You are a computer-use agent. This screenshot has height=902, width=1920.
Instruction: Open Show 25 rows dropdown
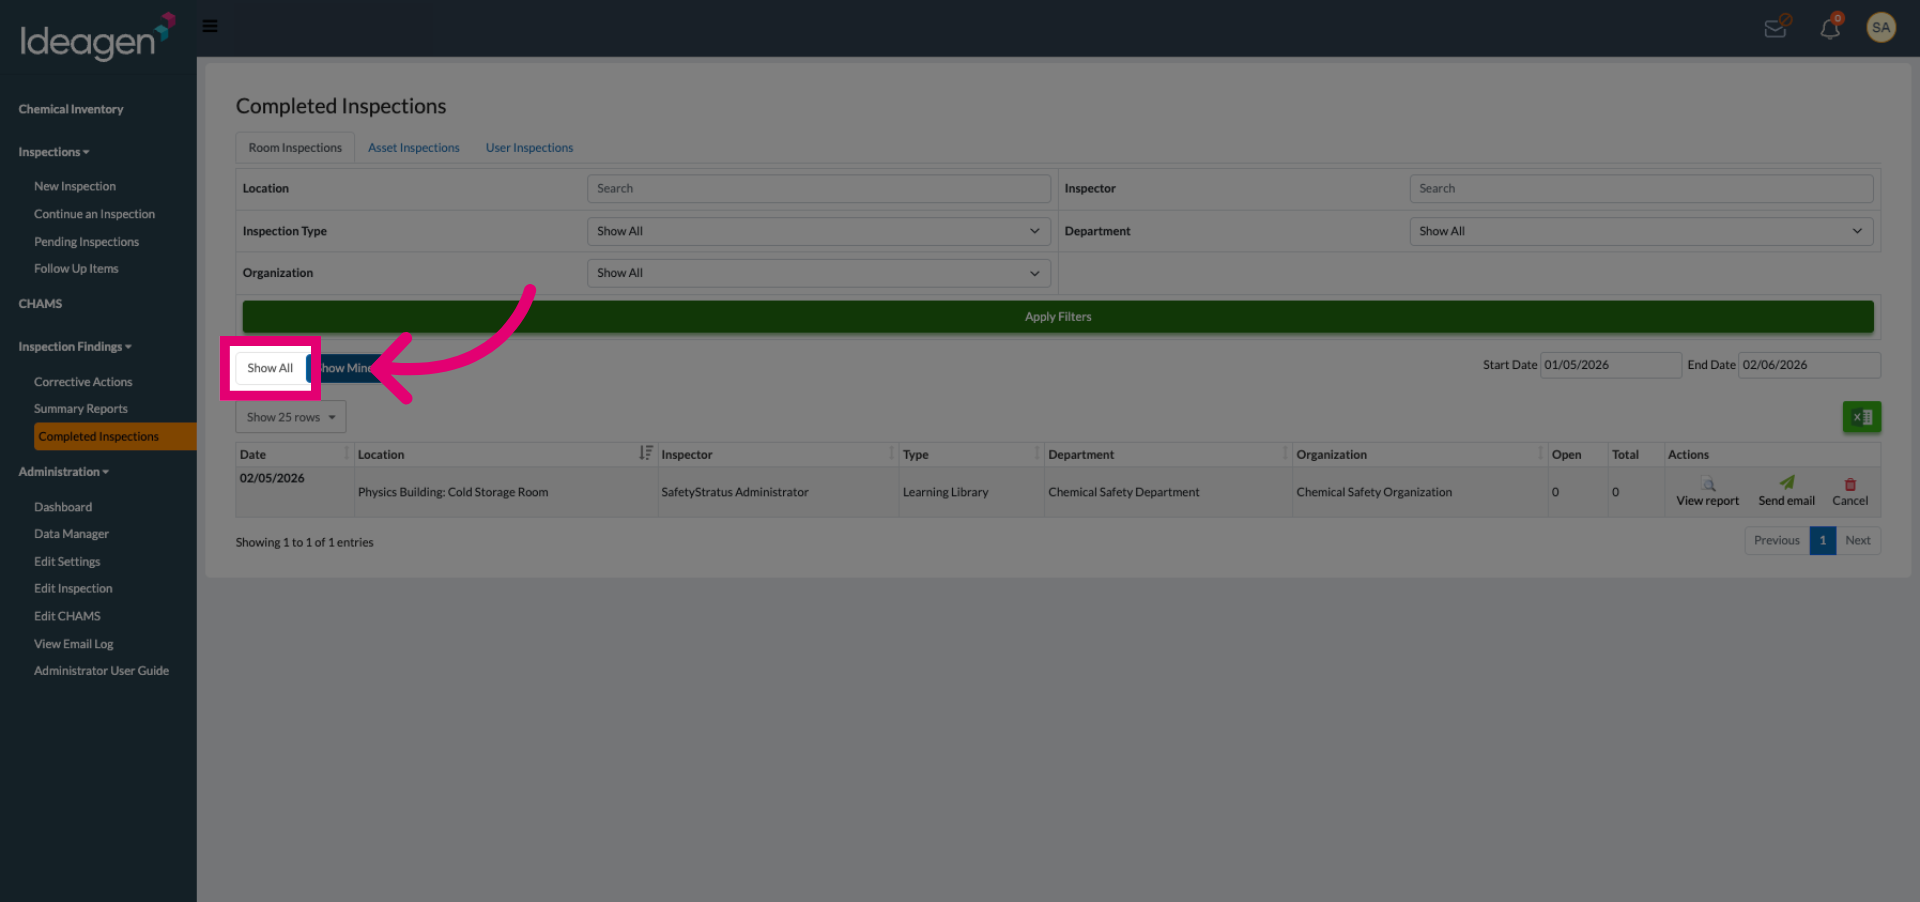(x=291, y=417)
